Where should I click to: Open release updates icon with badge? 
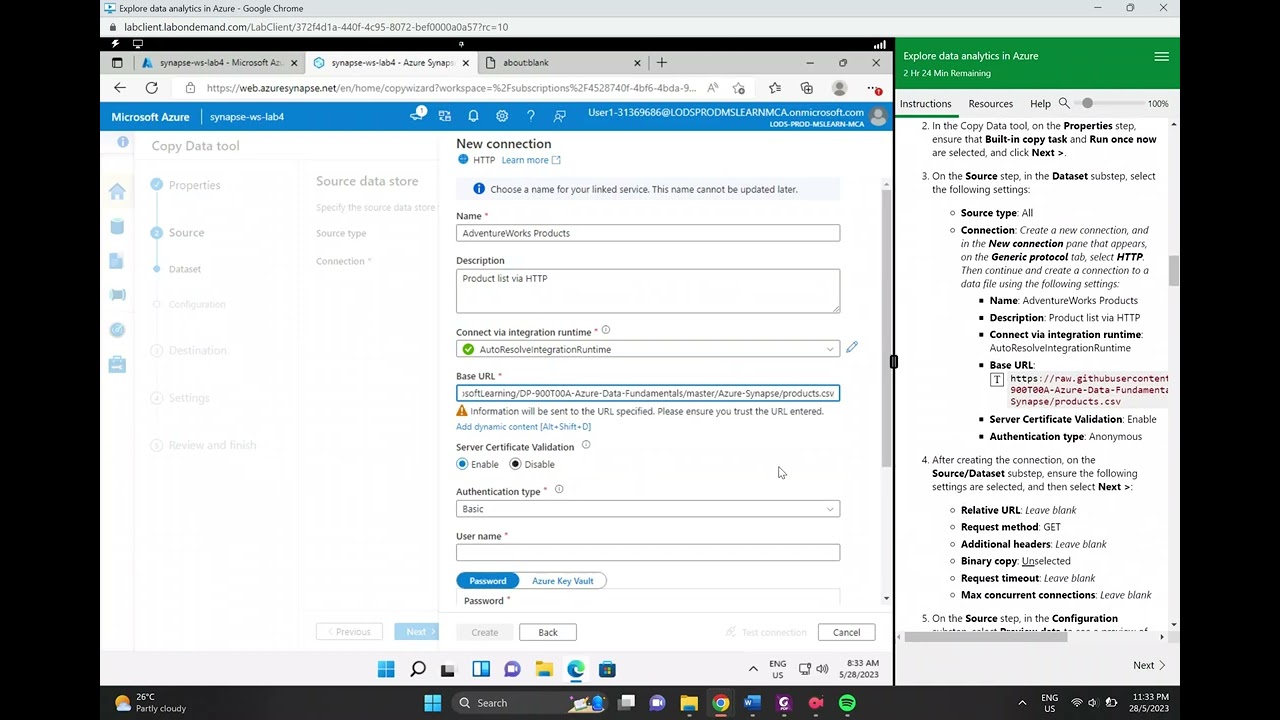pyautogui.click(x=416, y=115)
